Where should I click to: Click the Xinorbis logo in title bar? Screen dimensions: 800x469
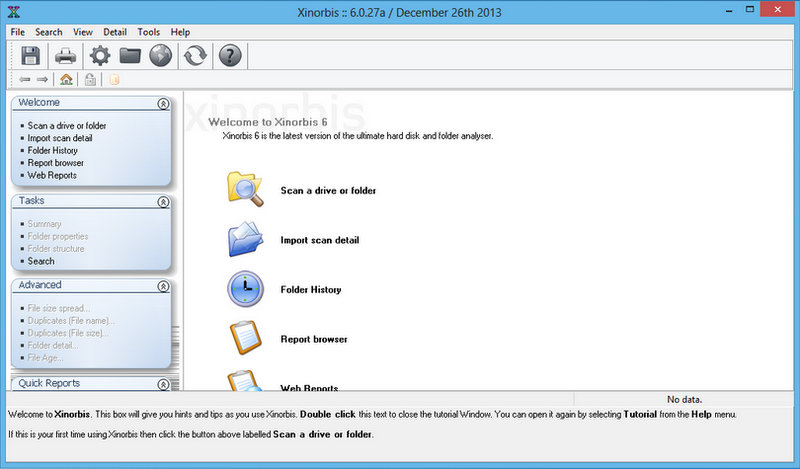coord(14,12)
